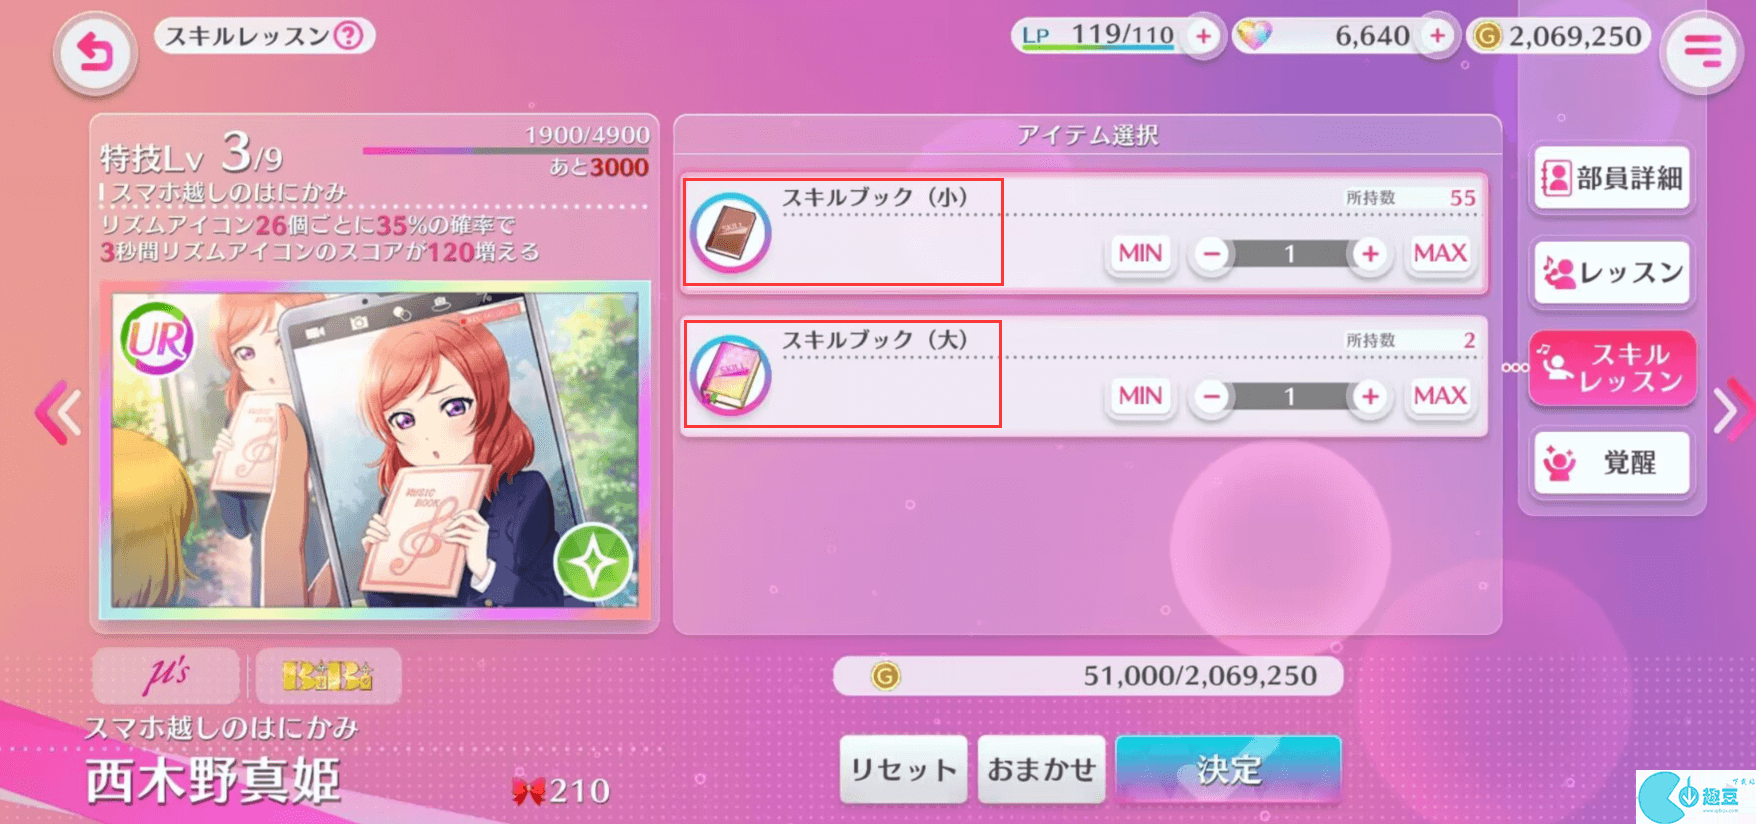The width and height of the screenshot is (1756, 824).
Task: Tap the UR rarity badge
Action: (x=157, y=339)
